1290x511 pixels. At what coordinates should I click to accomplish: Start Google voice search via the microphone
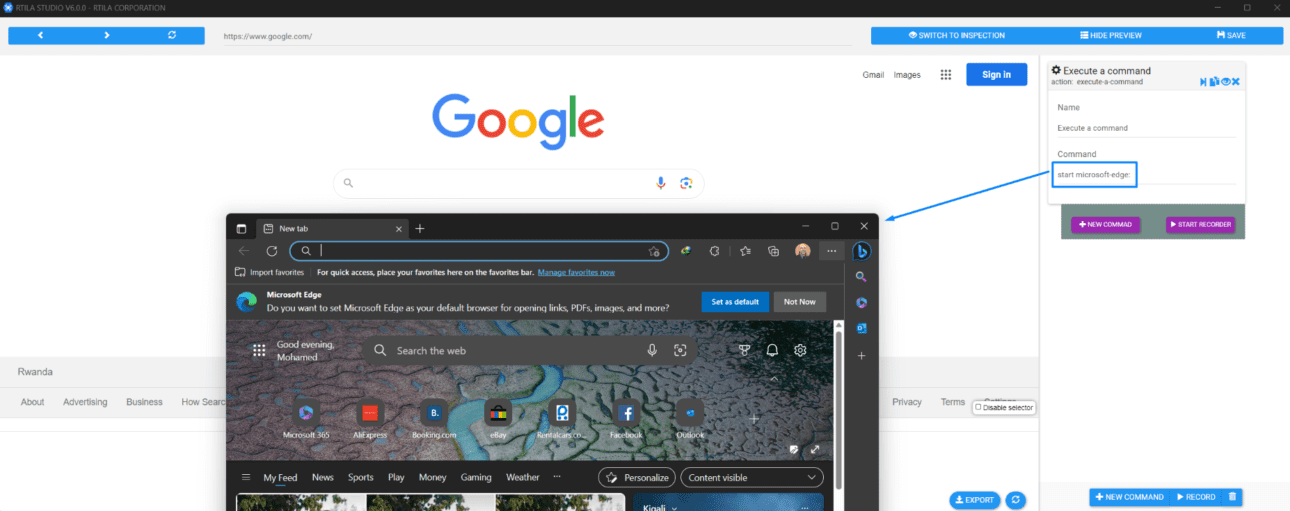click(x=661, y=183)
